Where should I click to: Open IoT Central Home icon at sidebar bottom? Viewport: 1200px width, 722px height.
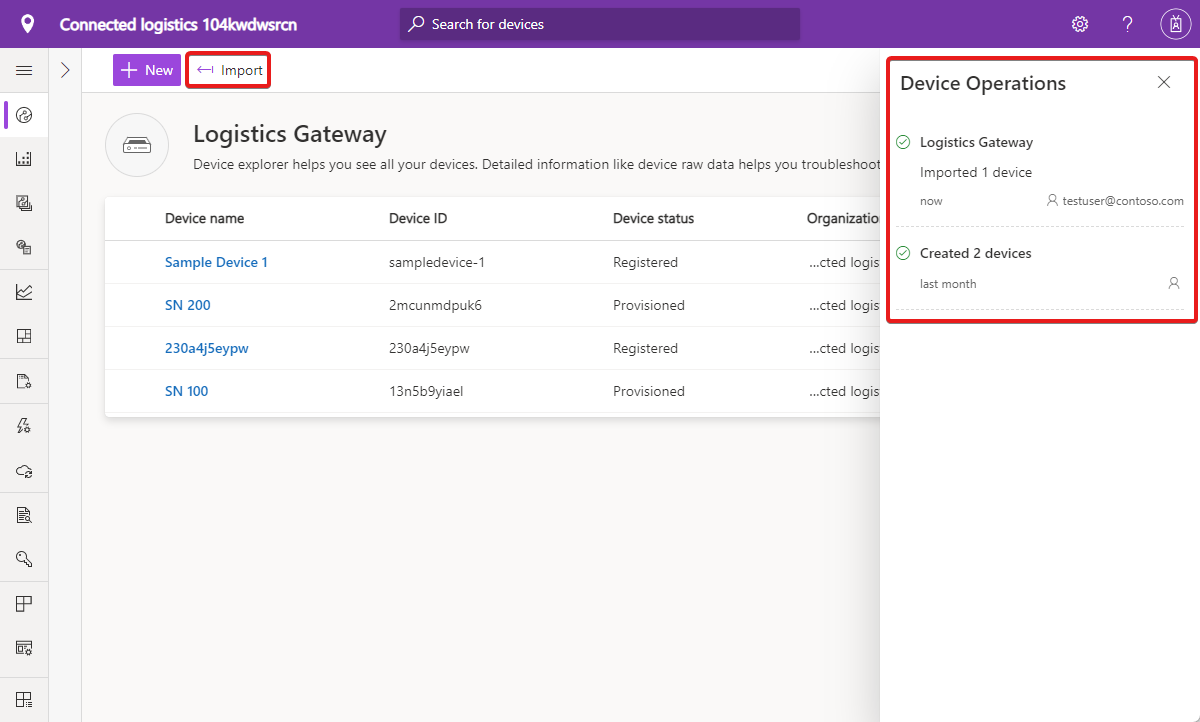(24, 699)
